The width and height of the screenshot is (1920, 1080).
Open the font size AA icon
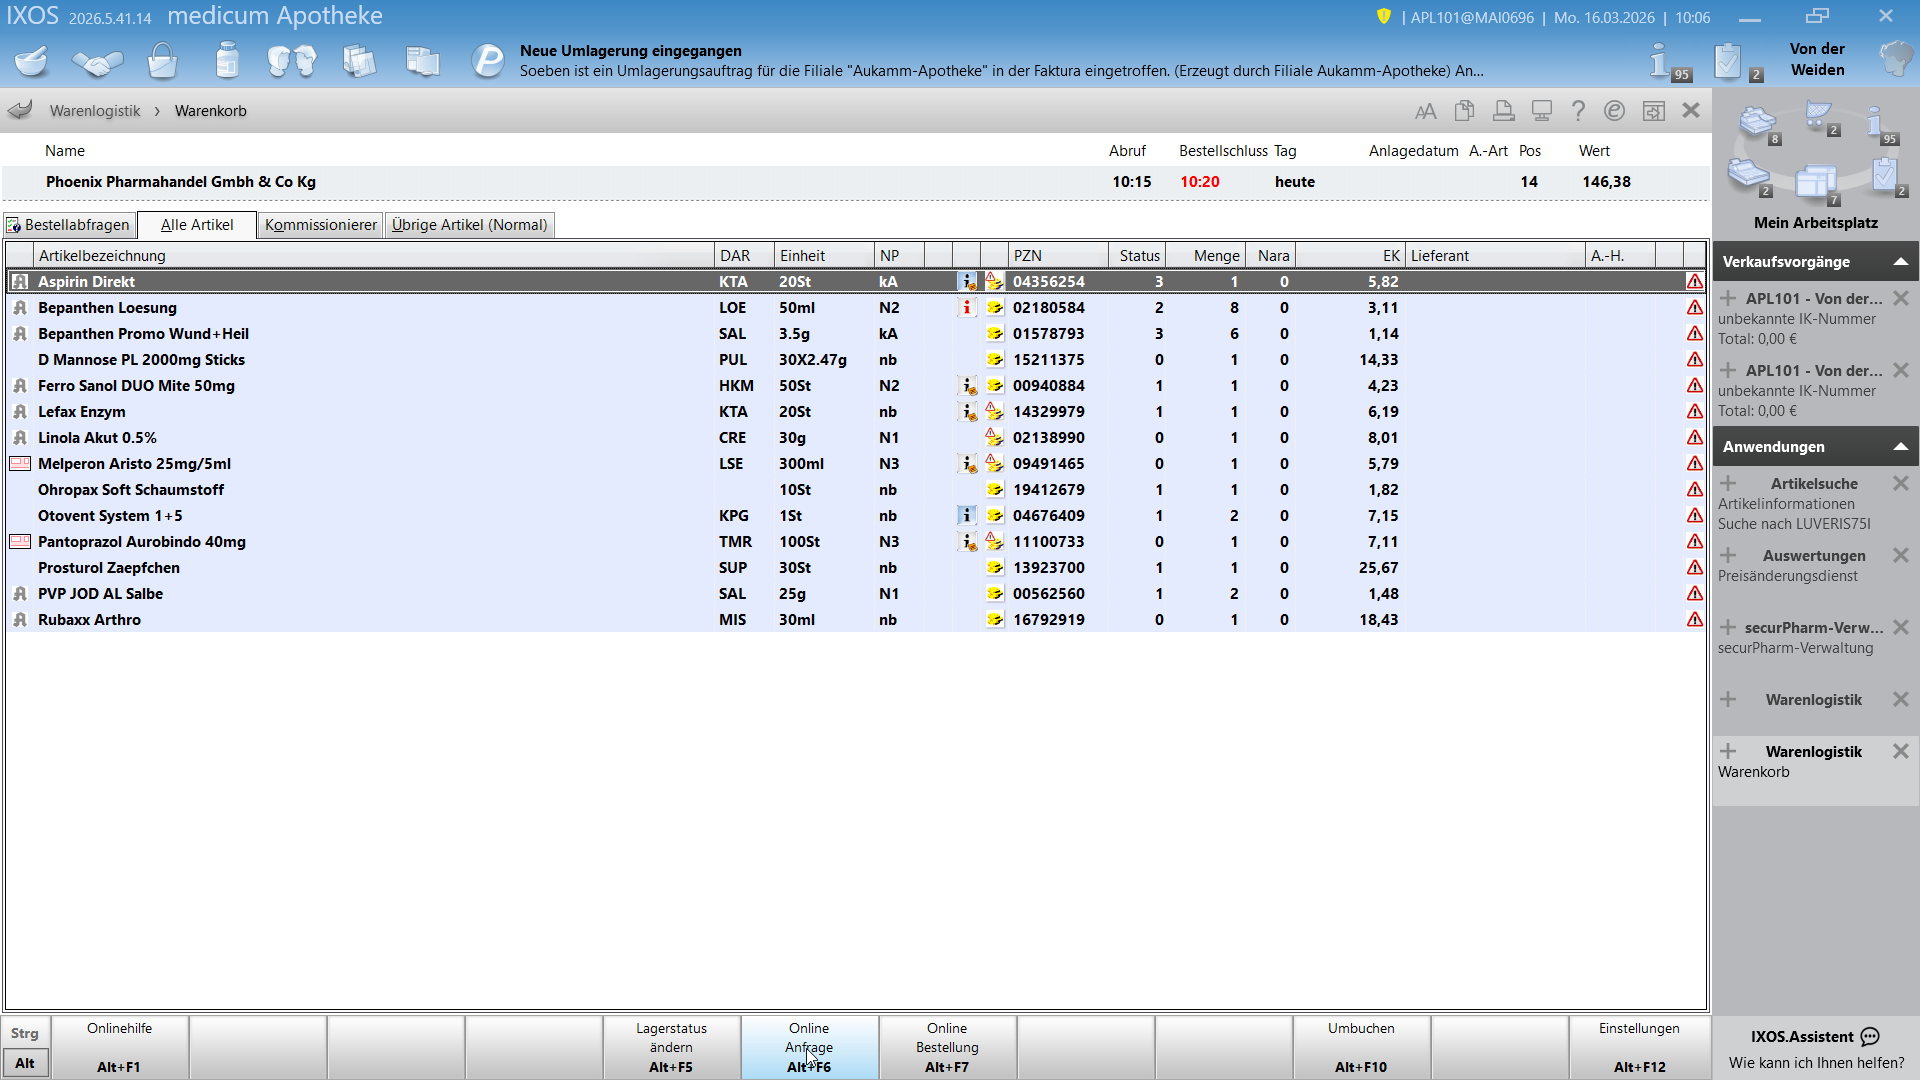click(1426, 111)
